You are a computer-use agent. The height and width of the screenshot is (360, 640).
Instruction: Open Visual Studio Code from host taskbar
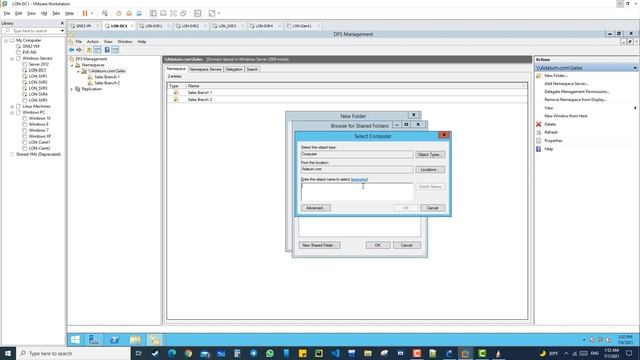(335, 353)
